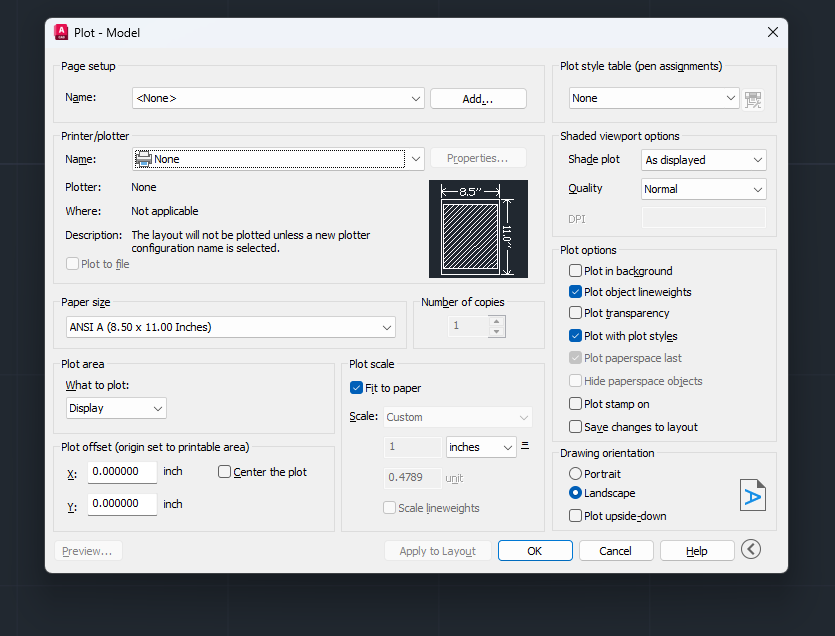Click the landscape orientation page icon
Screen dimensions: 835x636
tap(752, 495)
